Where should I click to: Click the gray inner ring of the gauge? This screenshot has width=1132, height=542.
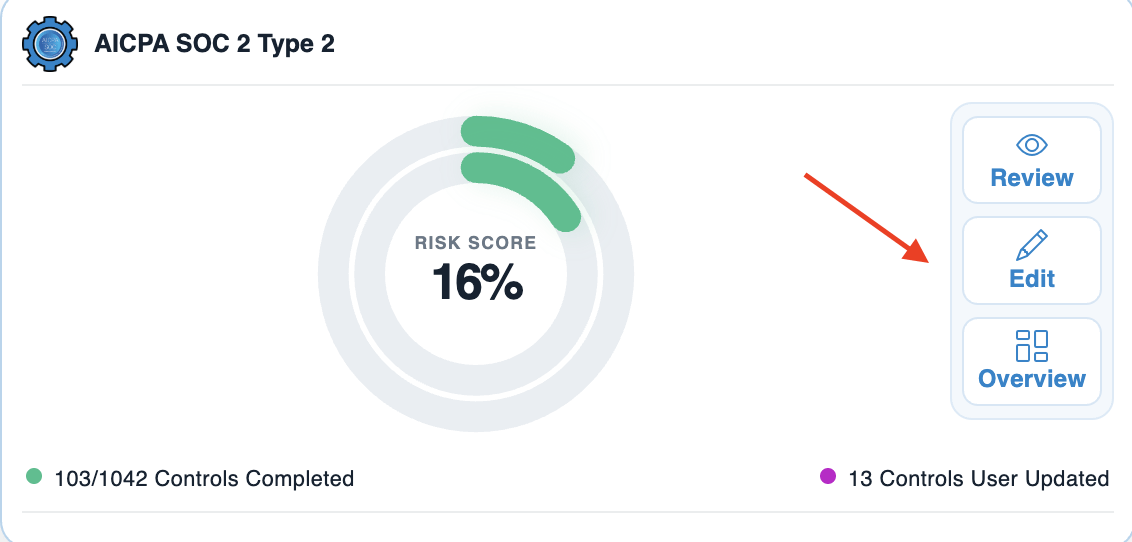coord(368,274)
